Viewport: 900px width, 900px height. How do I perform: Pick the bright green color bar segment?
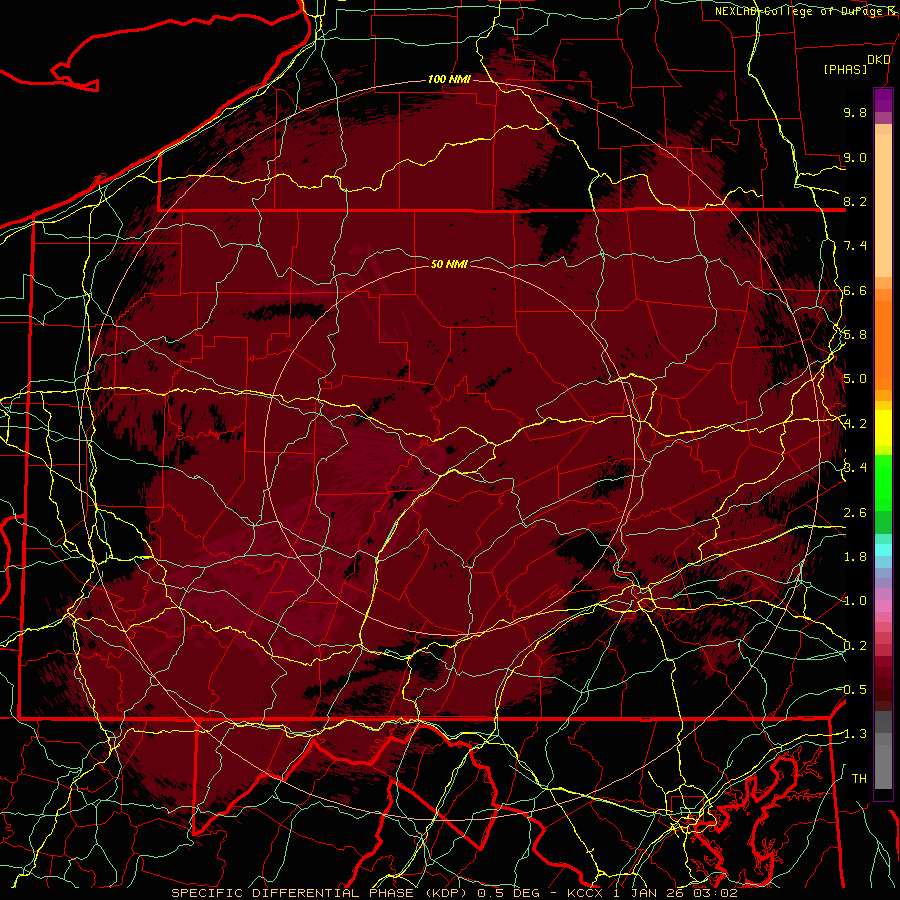pos(883,483)
